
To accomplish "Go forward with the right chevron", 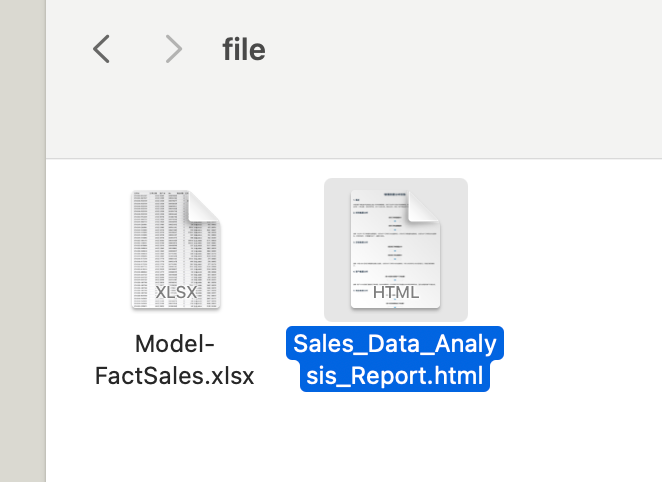I will click(x=174, y=49).
